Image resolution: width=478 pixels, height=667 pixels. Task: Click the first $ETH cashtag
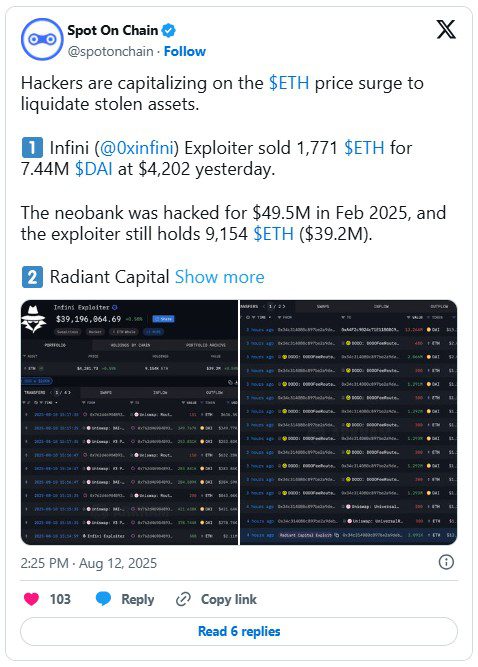289,83
